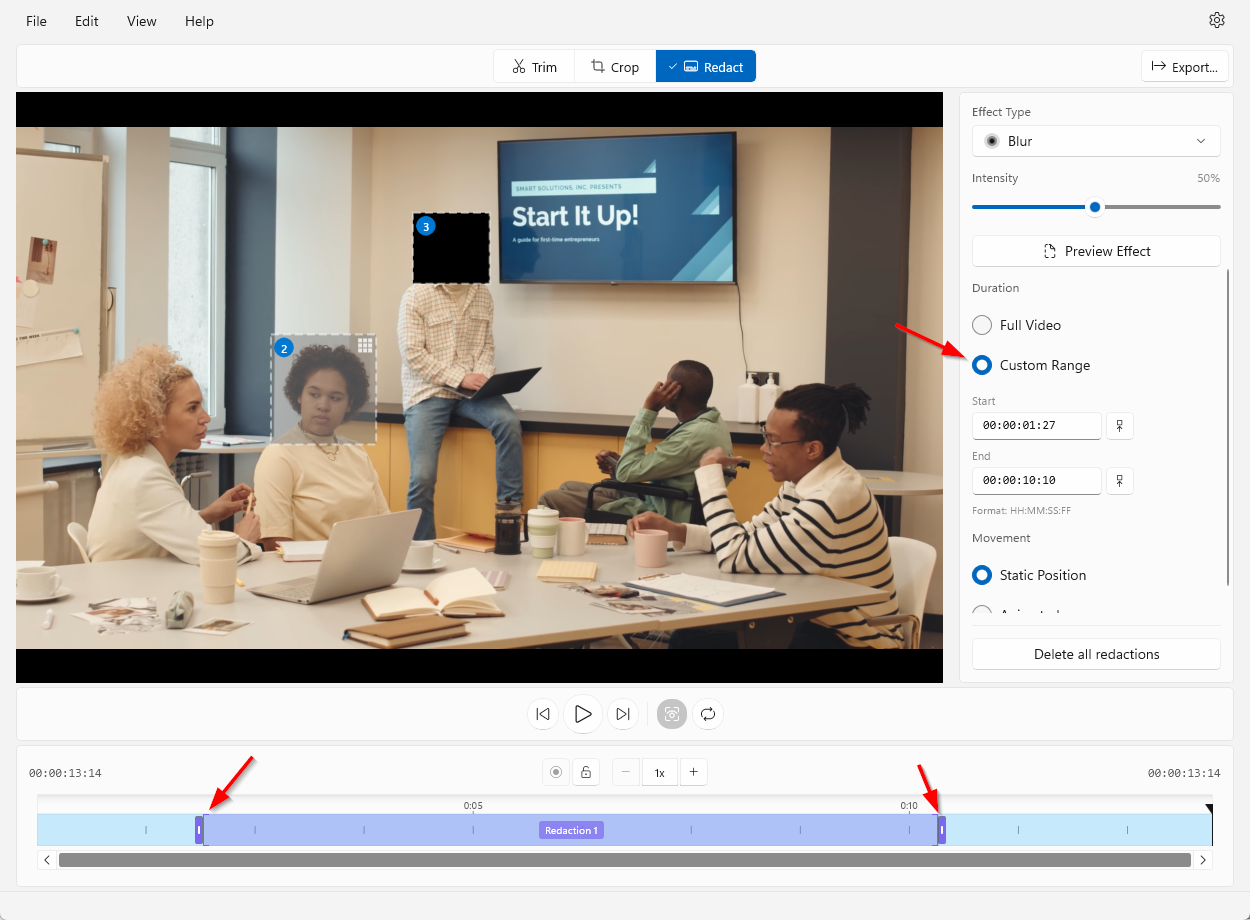Skip to the next frame
The height and width of the screenshot is (920, 1250).
623,714
